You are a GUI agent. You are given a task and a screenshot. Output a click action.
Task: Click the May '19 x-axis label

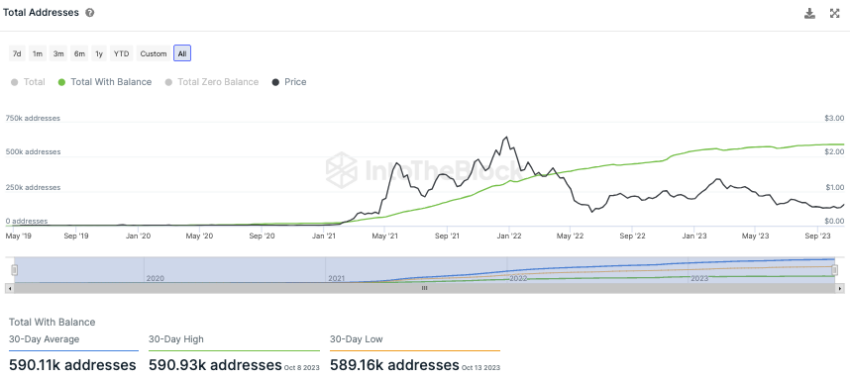coord(17,236)
